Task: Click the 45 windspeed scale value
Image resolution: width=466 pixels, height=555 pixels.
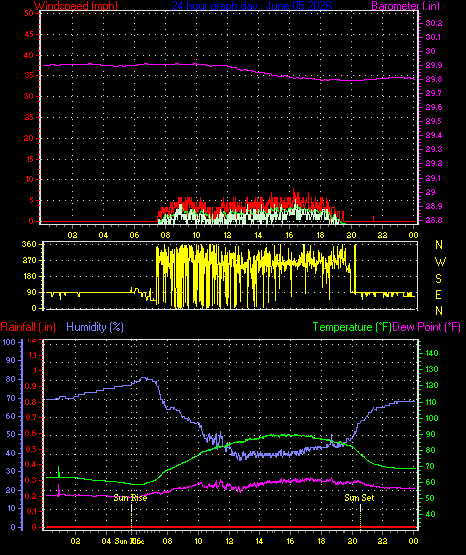Action: [x=29, y=34]
